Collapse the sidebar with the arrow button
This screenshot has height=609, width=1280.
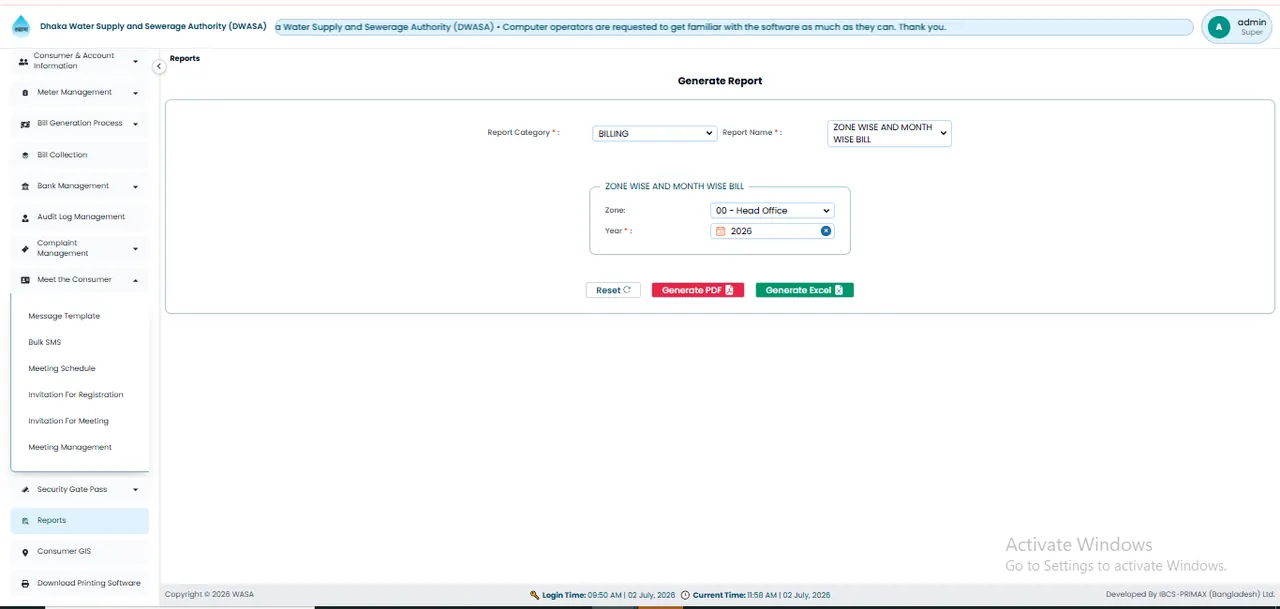click(158, 67)
